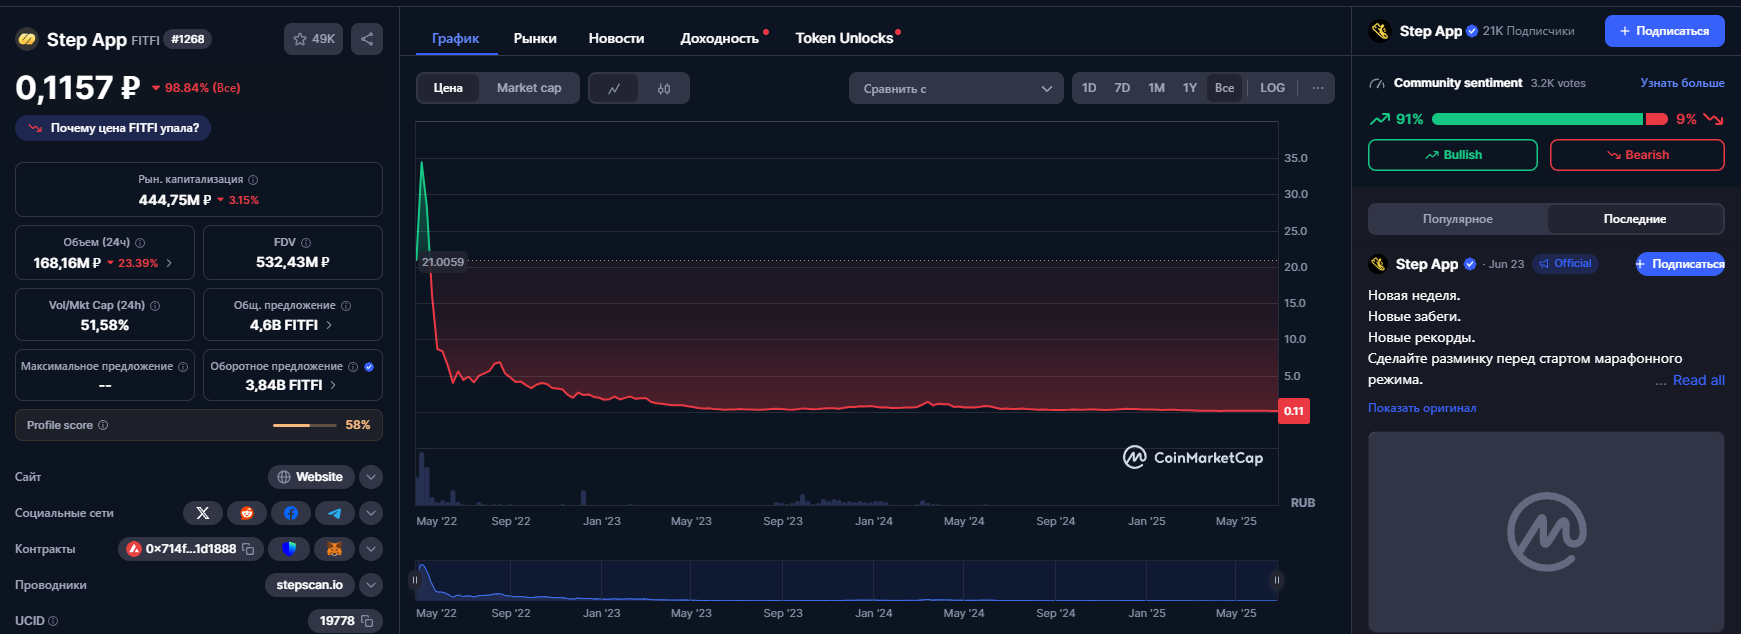
Task: Expand the Социальные сети chevron
Action: pos(371,513)
